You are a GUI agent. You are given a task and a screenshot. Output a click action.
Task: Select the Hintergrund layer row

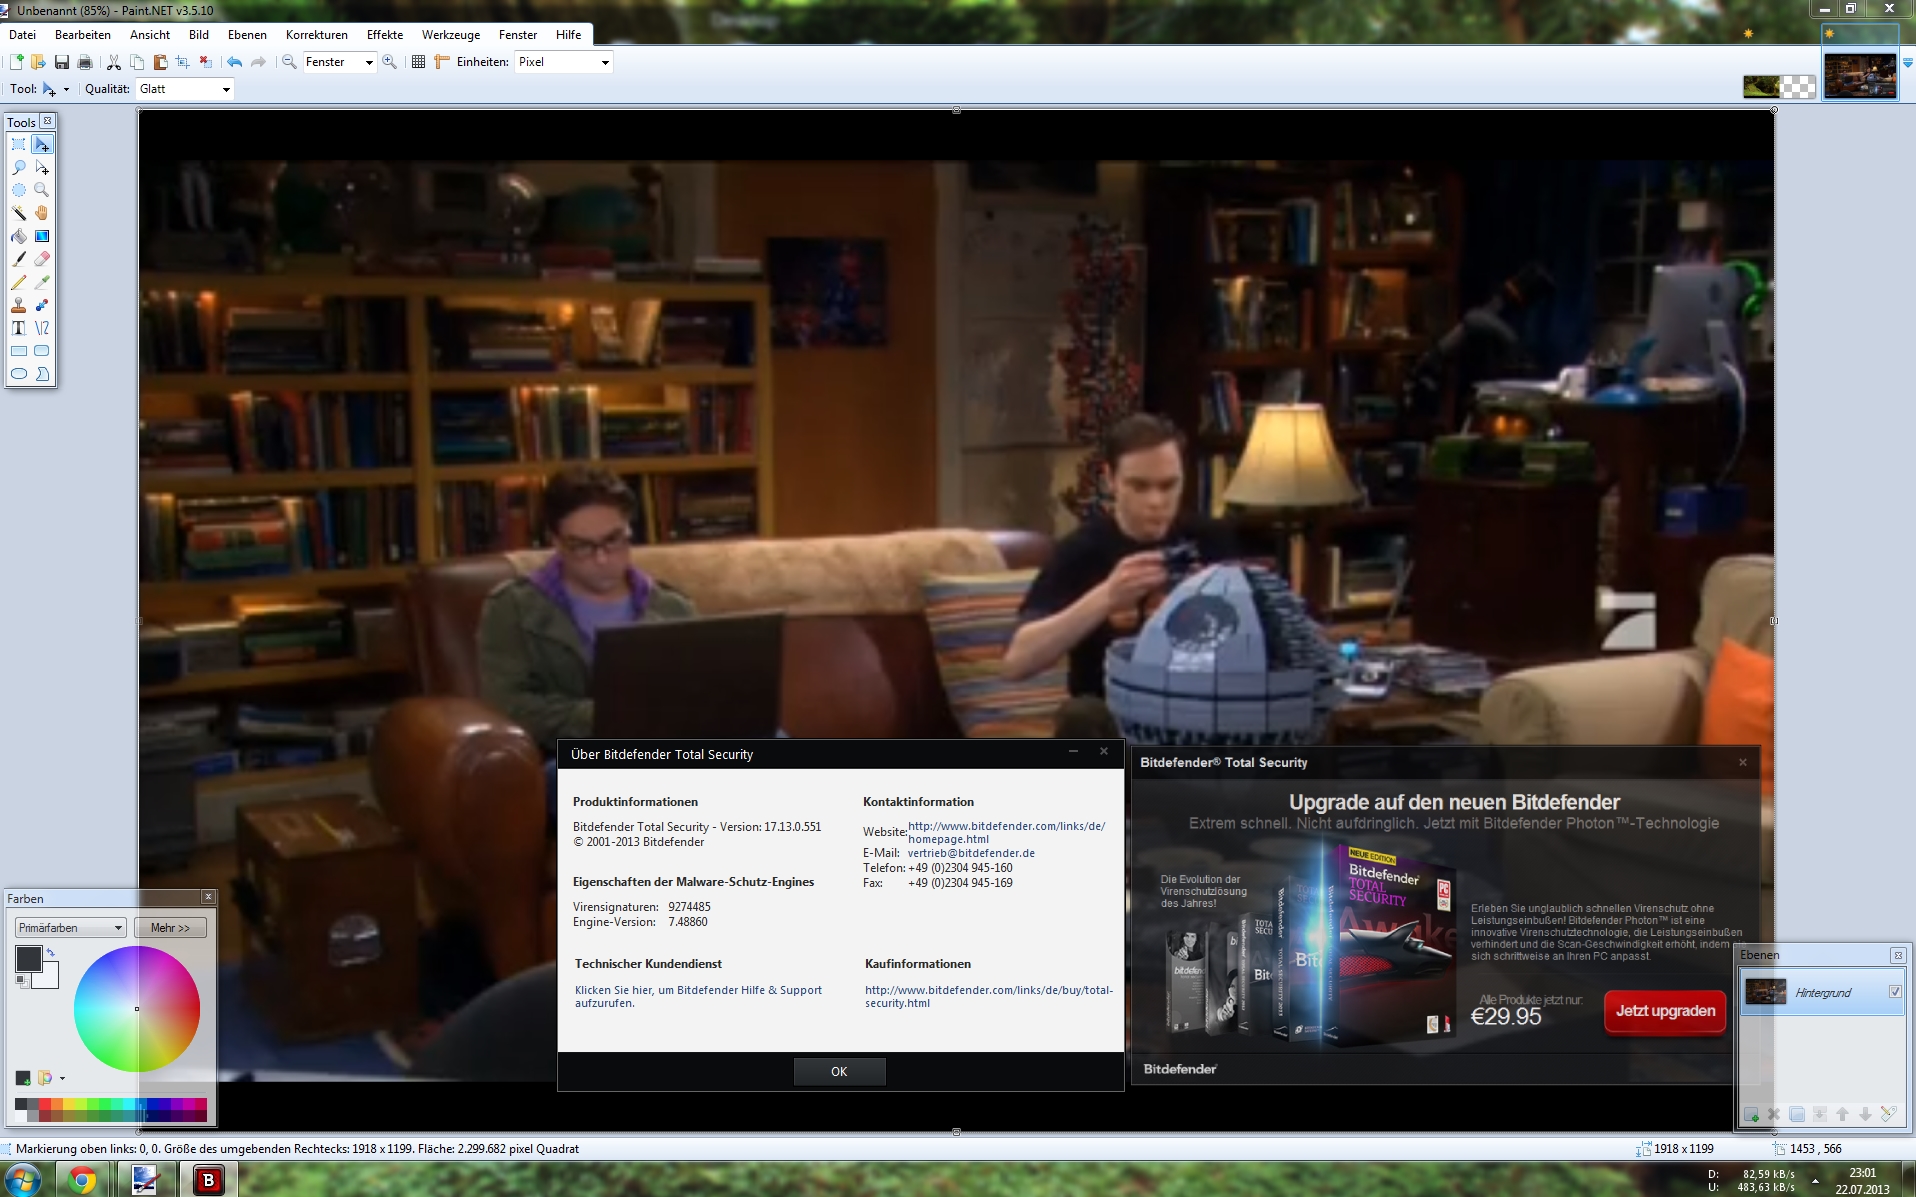1822,993
